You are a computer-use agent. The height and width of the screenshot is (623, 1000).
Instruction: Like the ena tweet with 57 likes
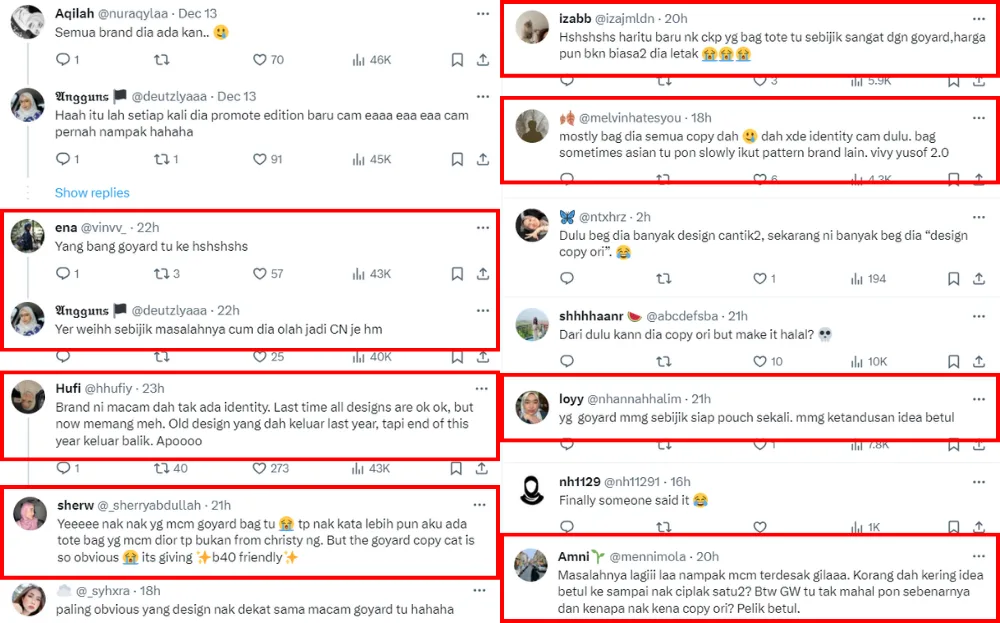click(260, 274)
